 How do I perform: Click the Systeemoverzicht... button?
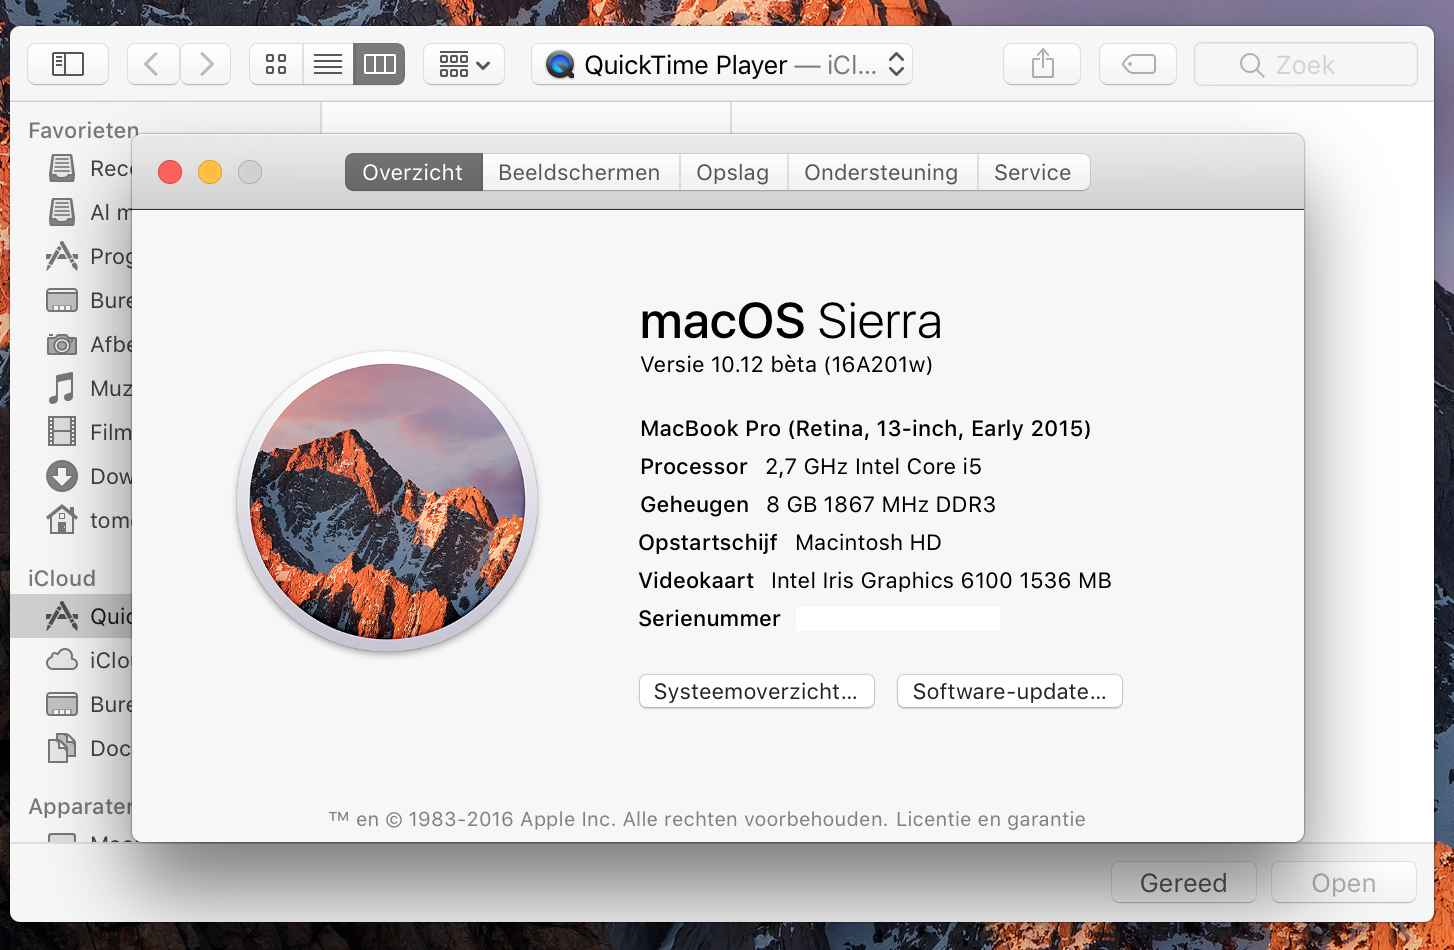tap(756, 691)
